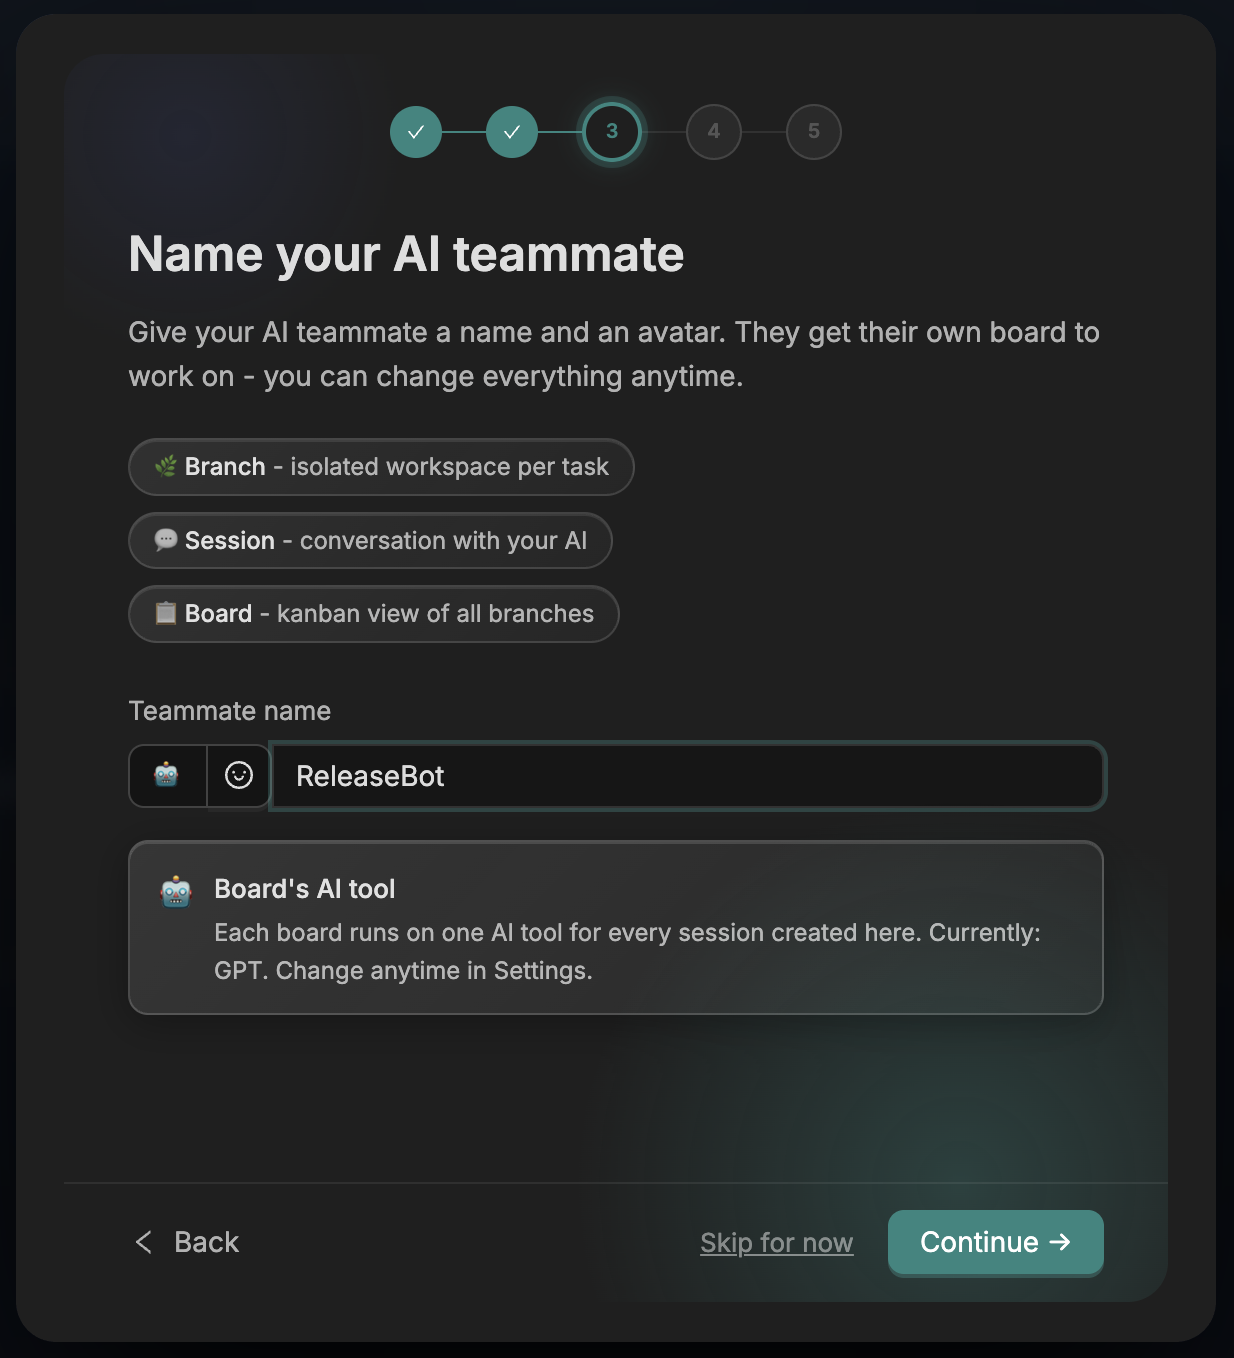This screenshot has width=1234, height=1358.
Task: Click the Back button
Action: pyautogui.click(x=187, y=1242)
